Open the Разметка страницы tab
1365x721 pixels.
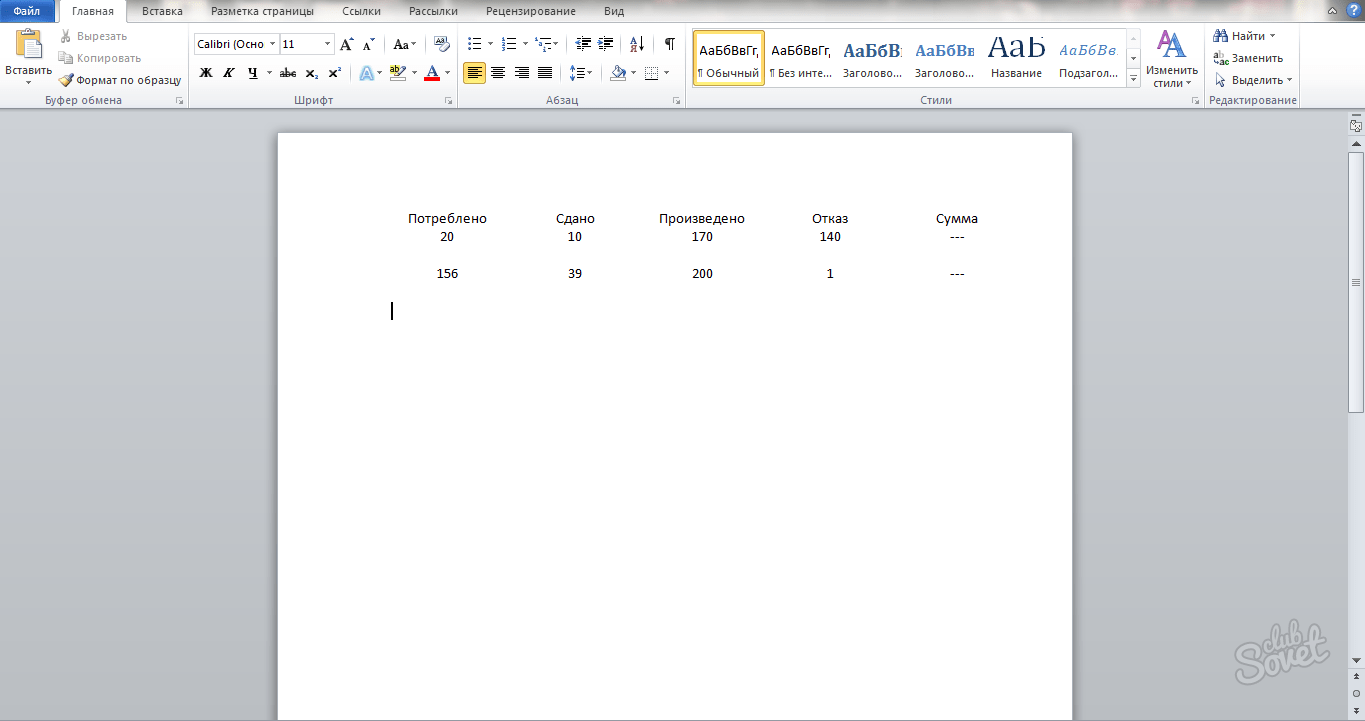click(x=262, y=12)
